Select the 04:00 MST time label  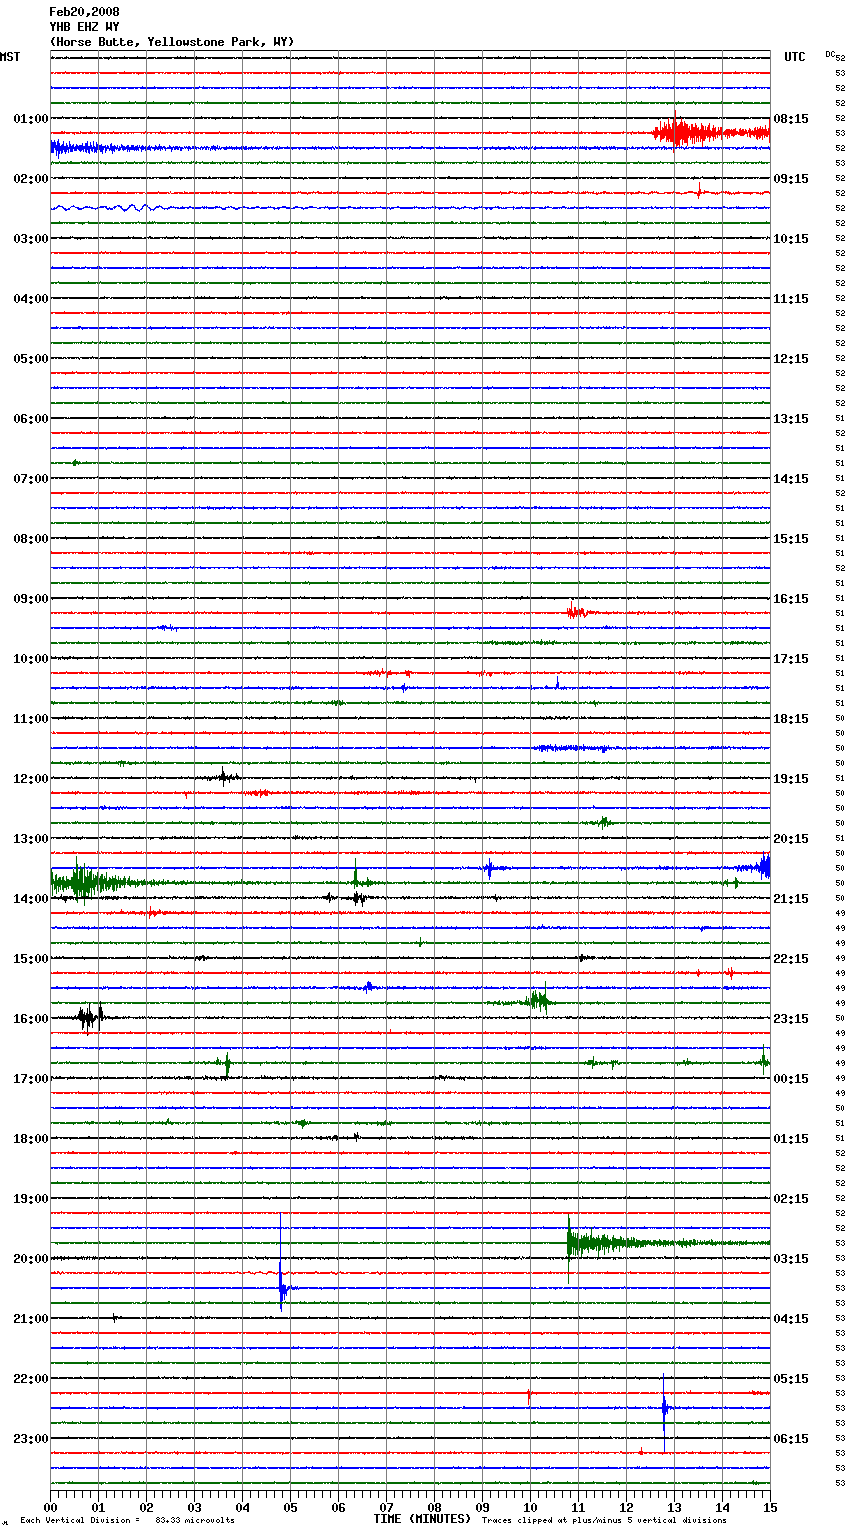point(31,299)
